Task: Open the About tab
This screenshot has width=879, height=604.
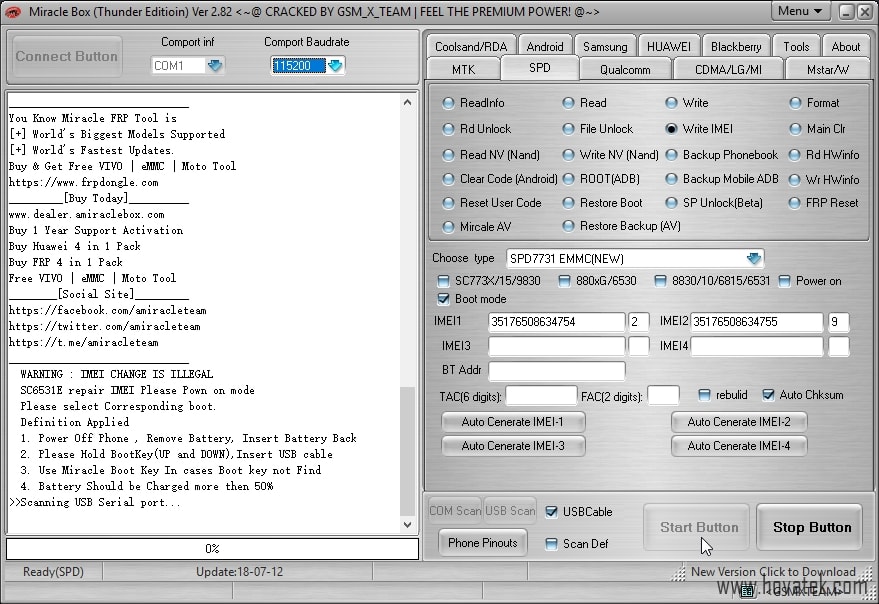Action: pos(845,47)
